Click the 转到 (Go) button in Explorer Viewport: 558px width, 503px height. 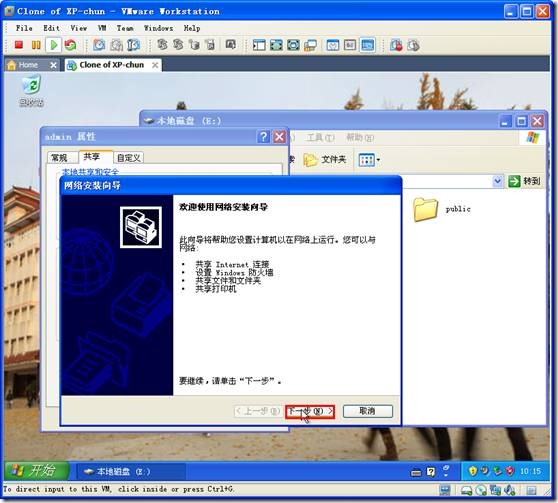525,181
